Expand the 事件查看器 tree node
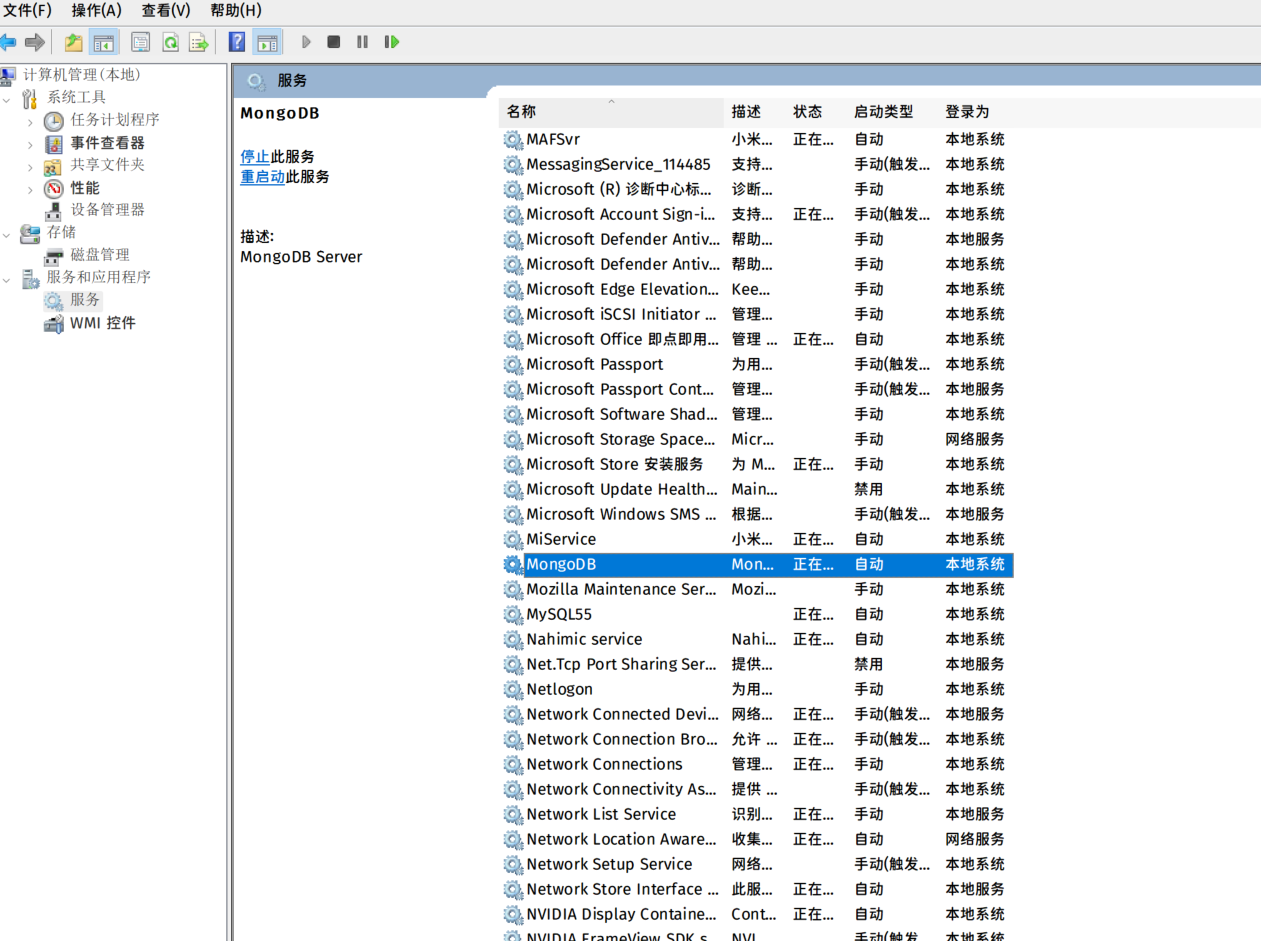The width and height of the screenshot is (1261, 941). [x=32, y=144]
